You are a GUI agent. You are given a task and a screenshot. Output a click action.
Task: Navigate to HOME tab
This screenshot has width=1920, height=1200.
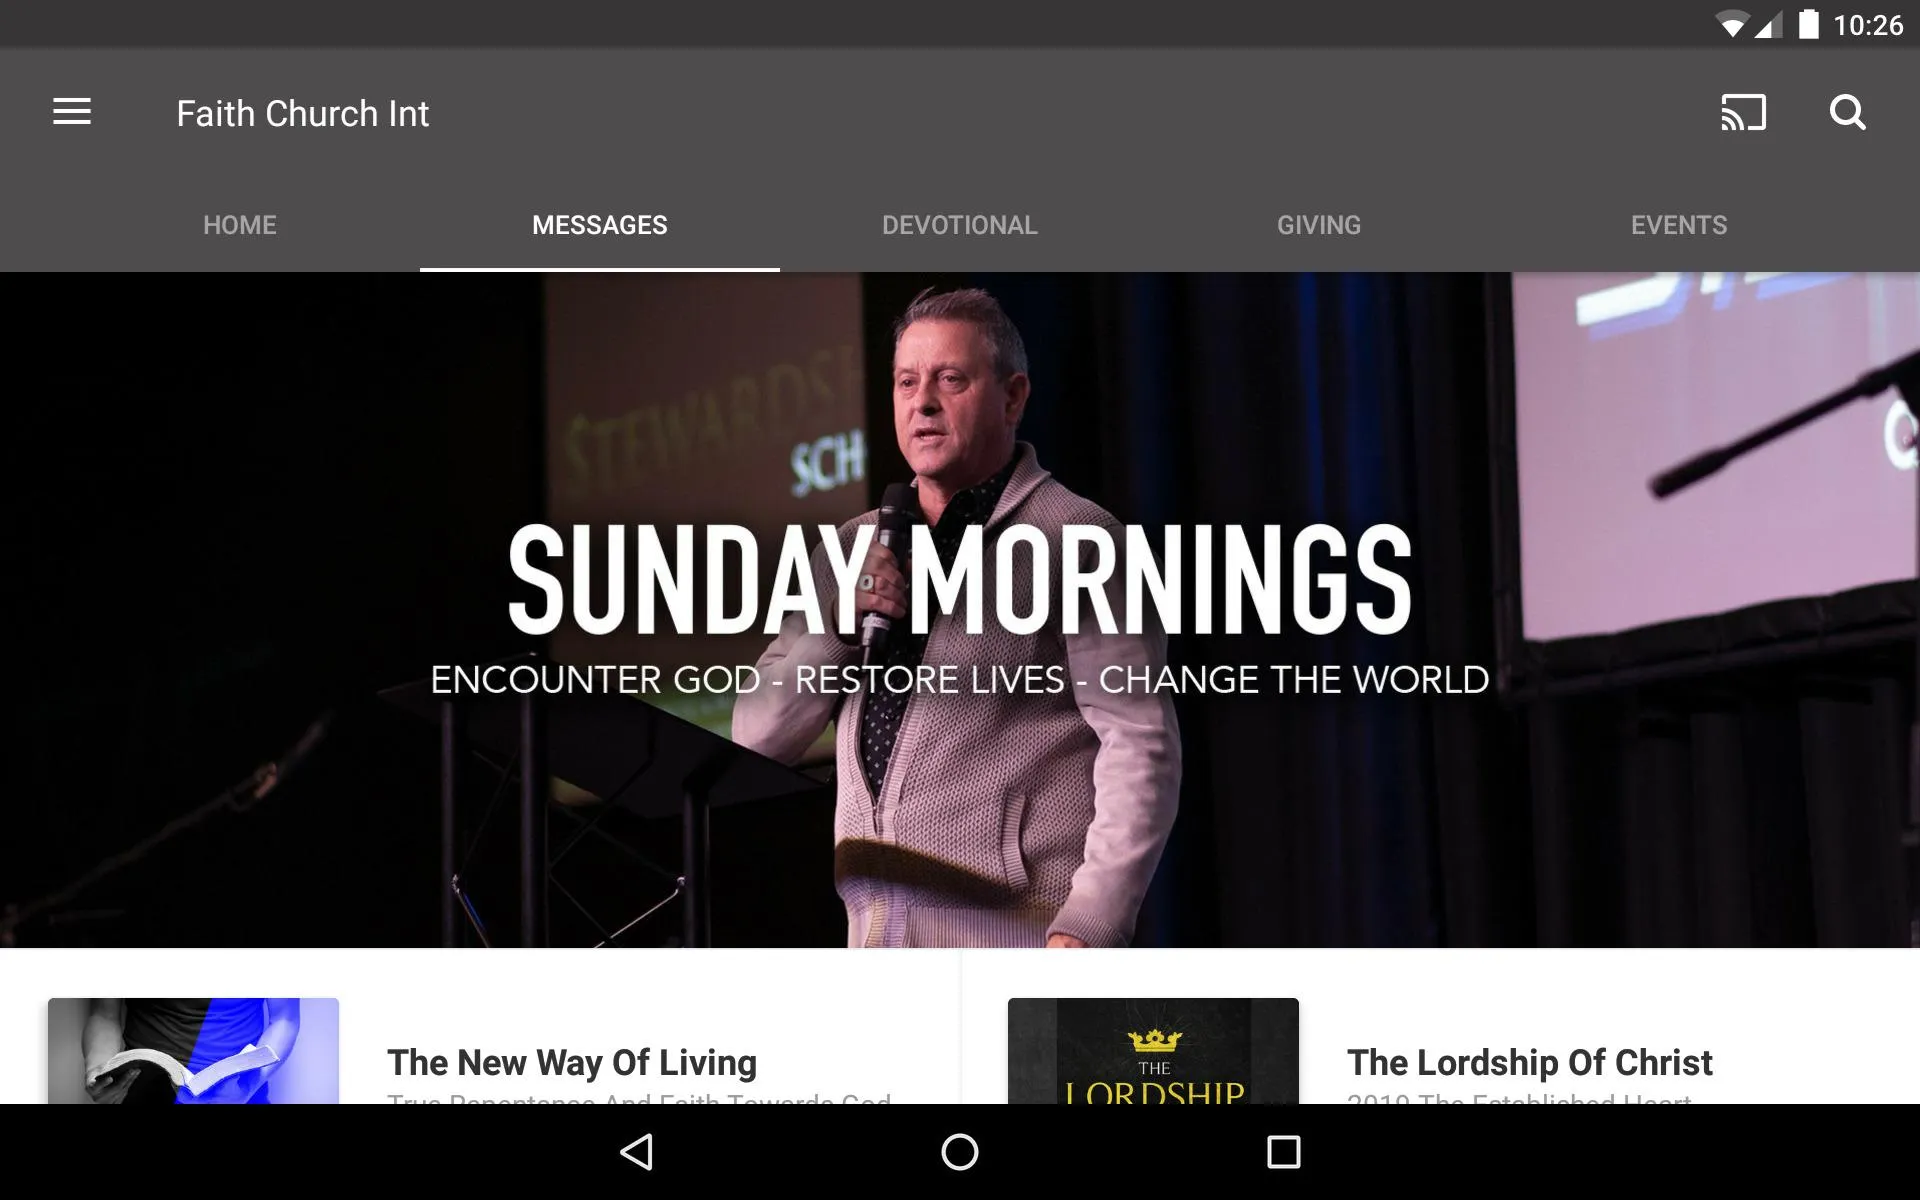(x=238, y=224)
